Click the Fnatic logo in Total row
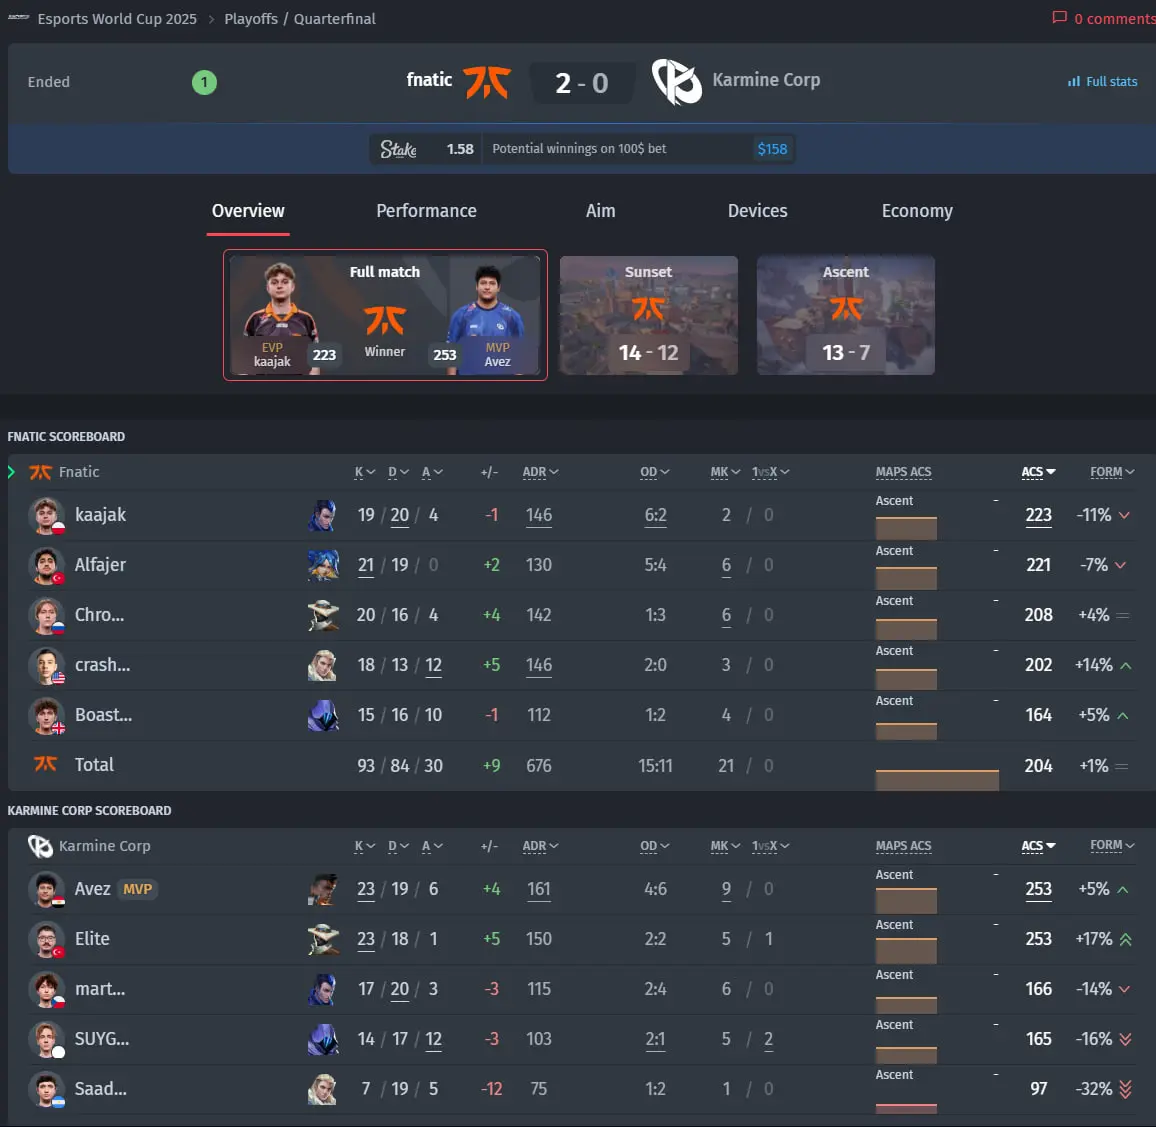1156x1127 pixels. 45,764
